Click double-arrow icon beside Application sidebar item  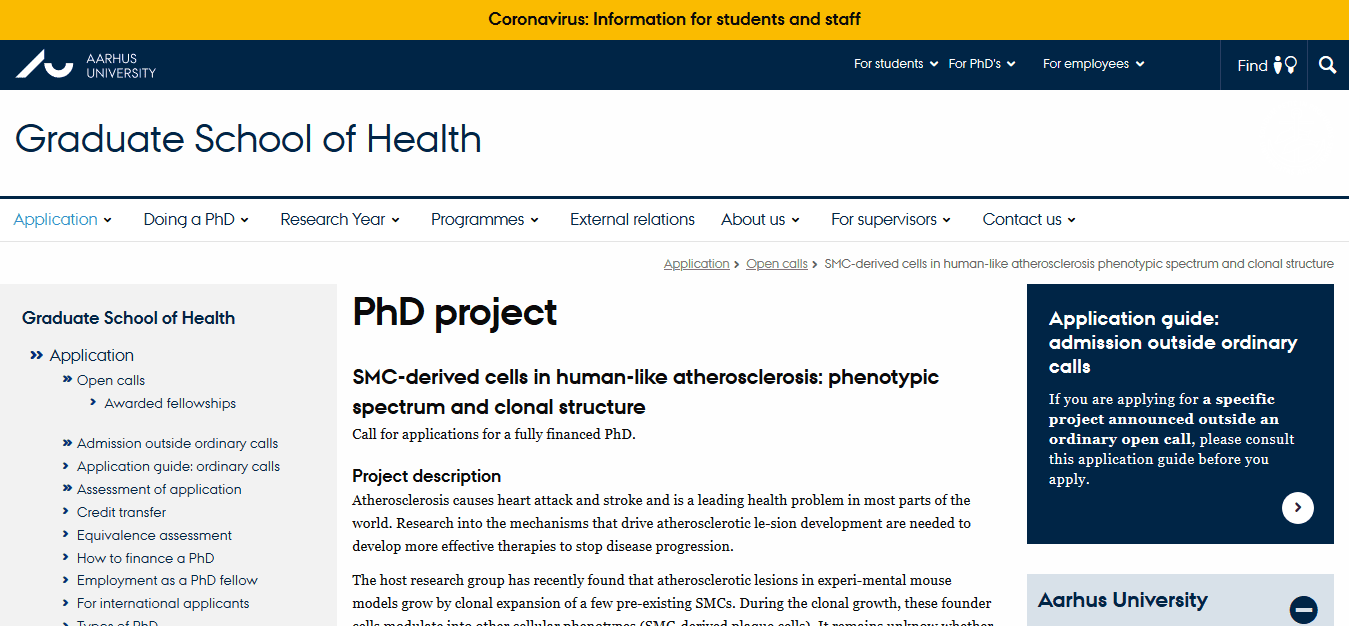point(37,355)
